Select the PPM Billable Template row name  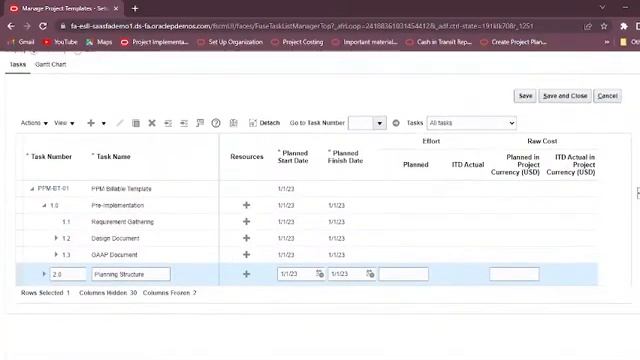121,189
